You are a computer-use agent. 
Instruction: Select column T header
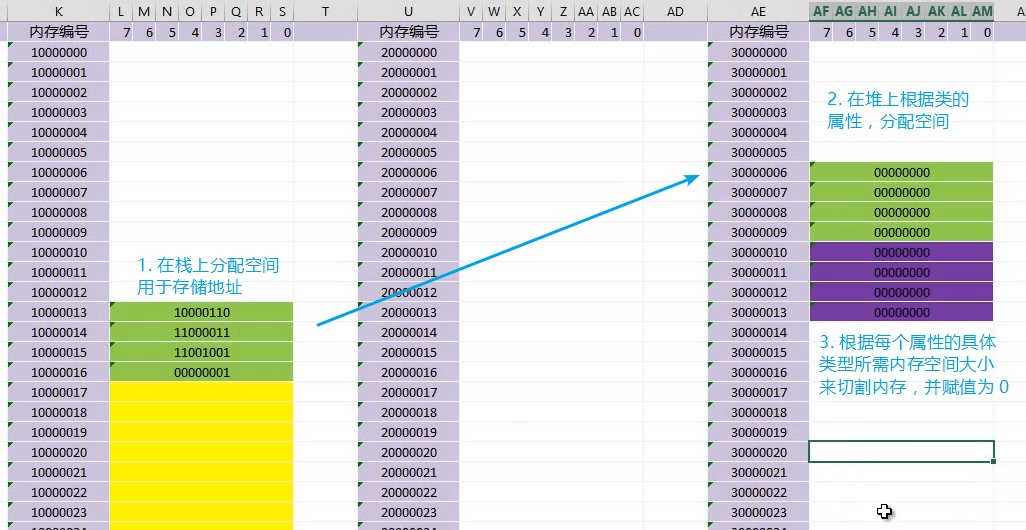coord(325,11)
